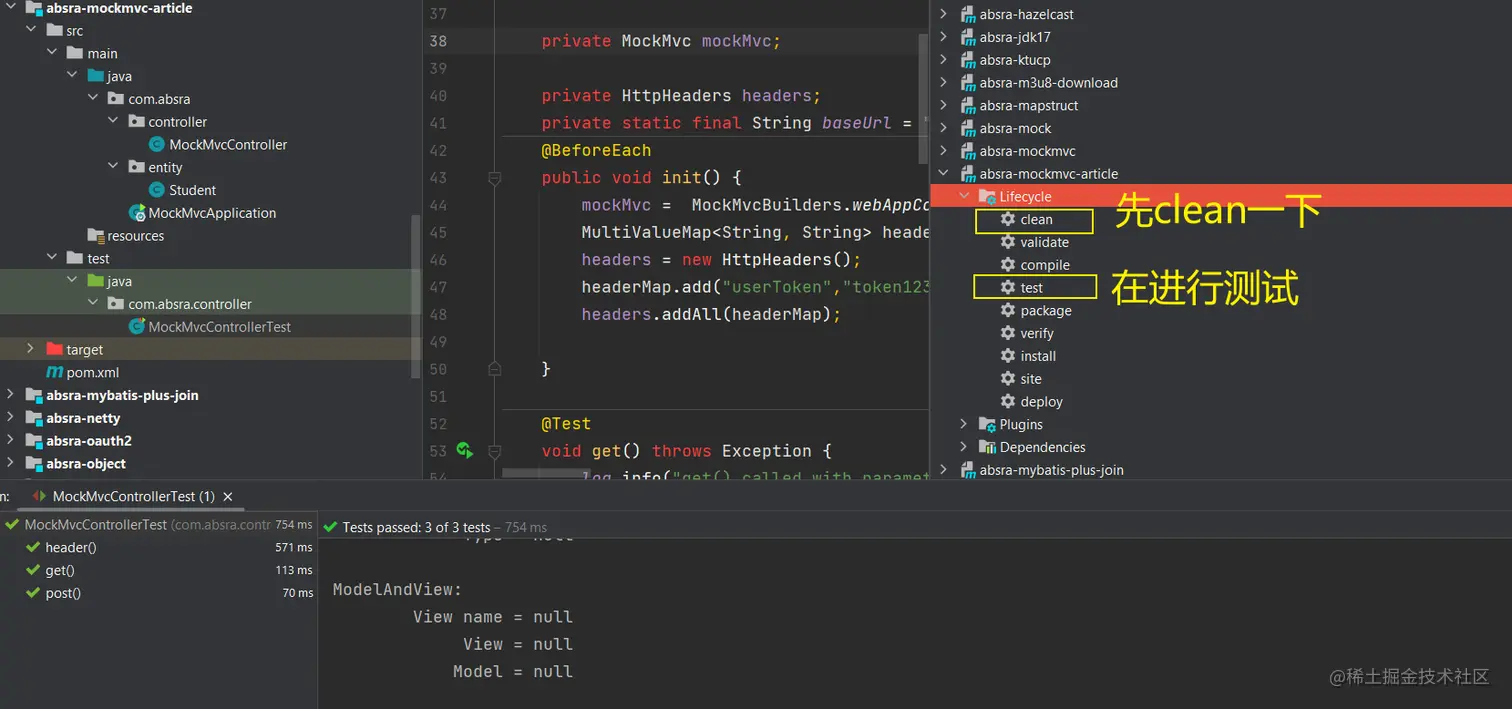The image size is (1512, 709).
Task: Click the project tree vertical scrollbar
Action: point(416,297)
